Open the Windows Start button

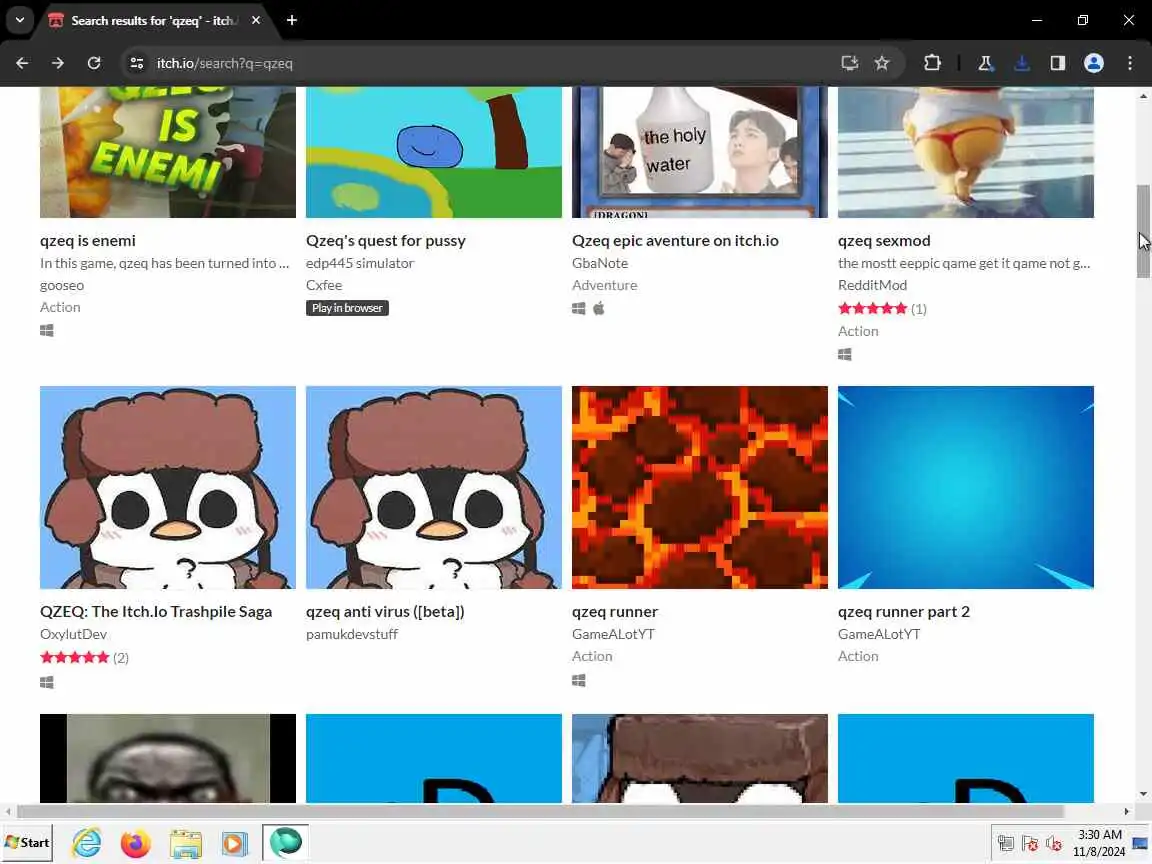point(27,843)
